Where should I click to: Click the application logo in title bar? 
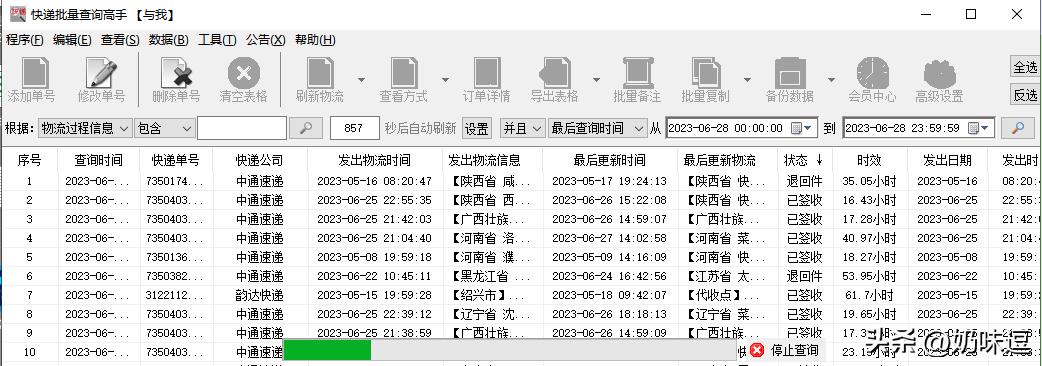click(17, 14)
